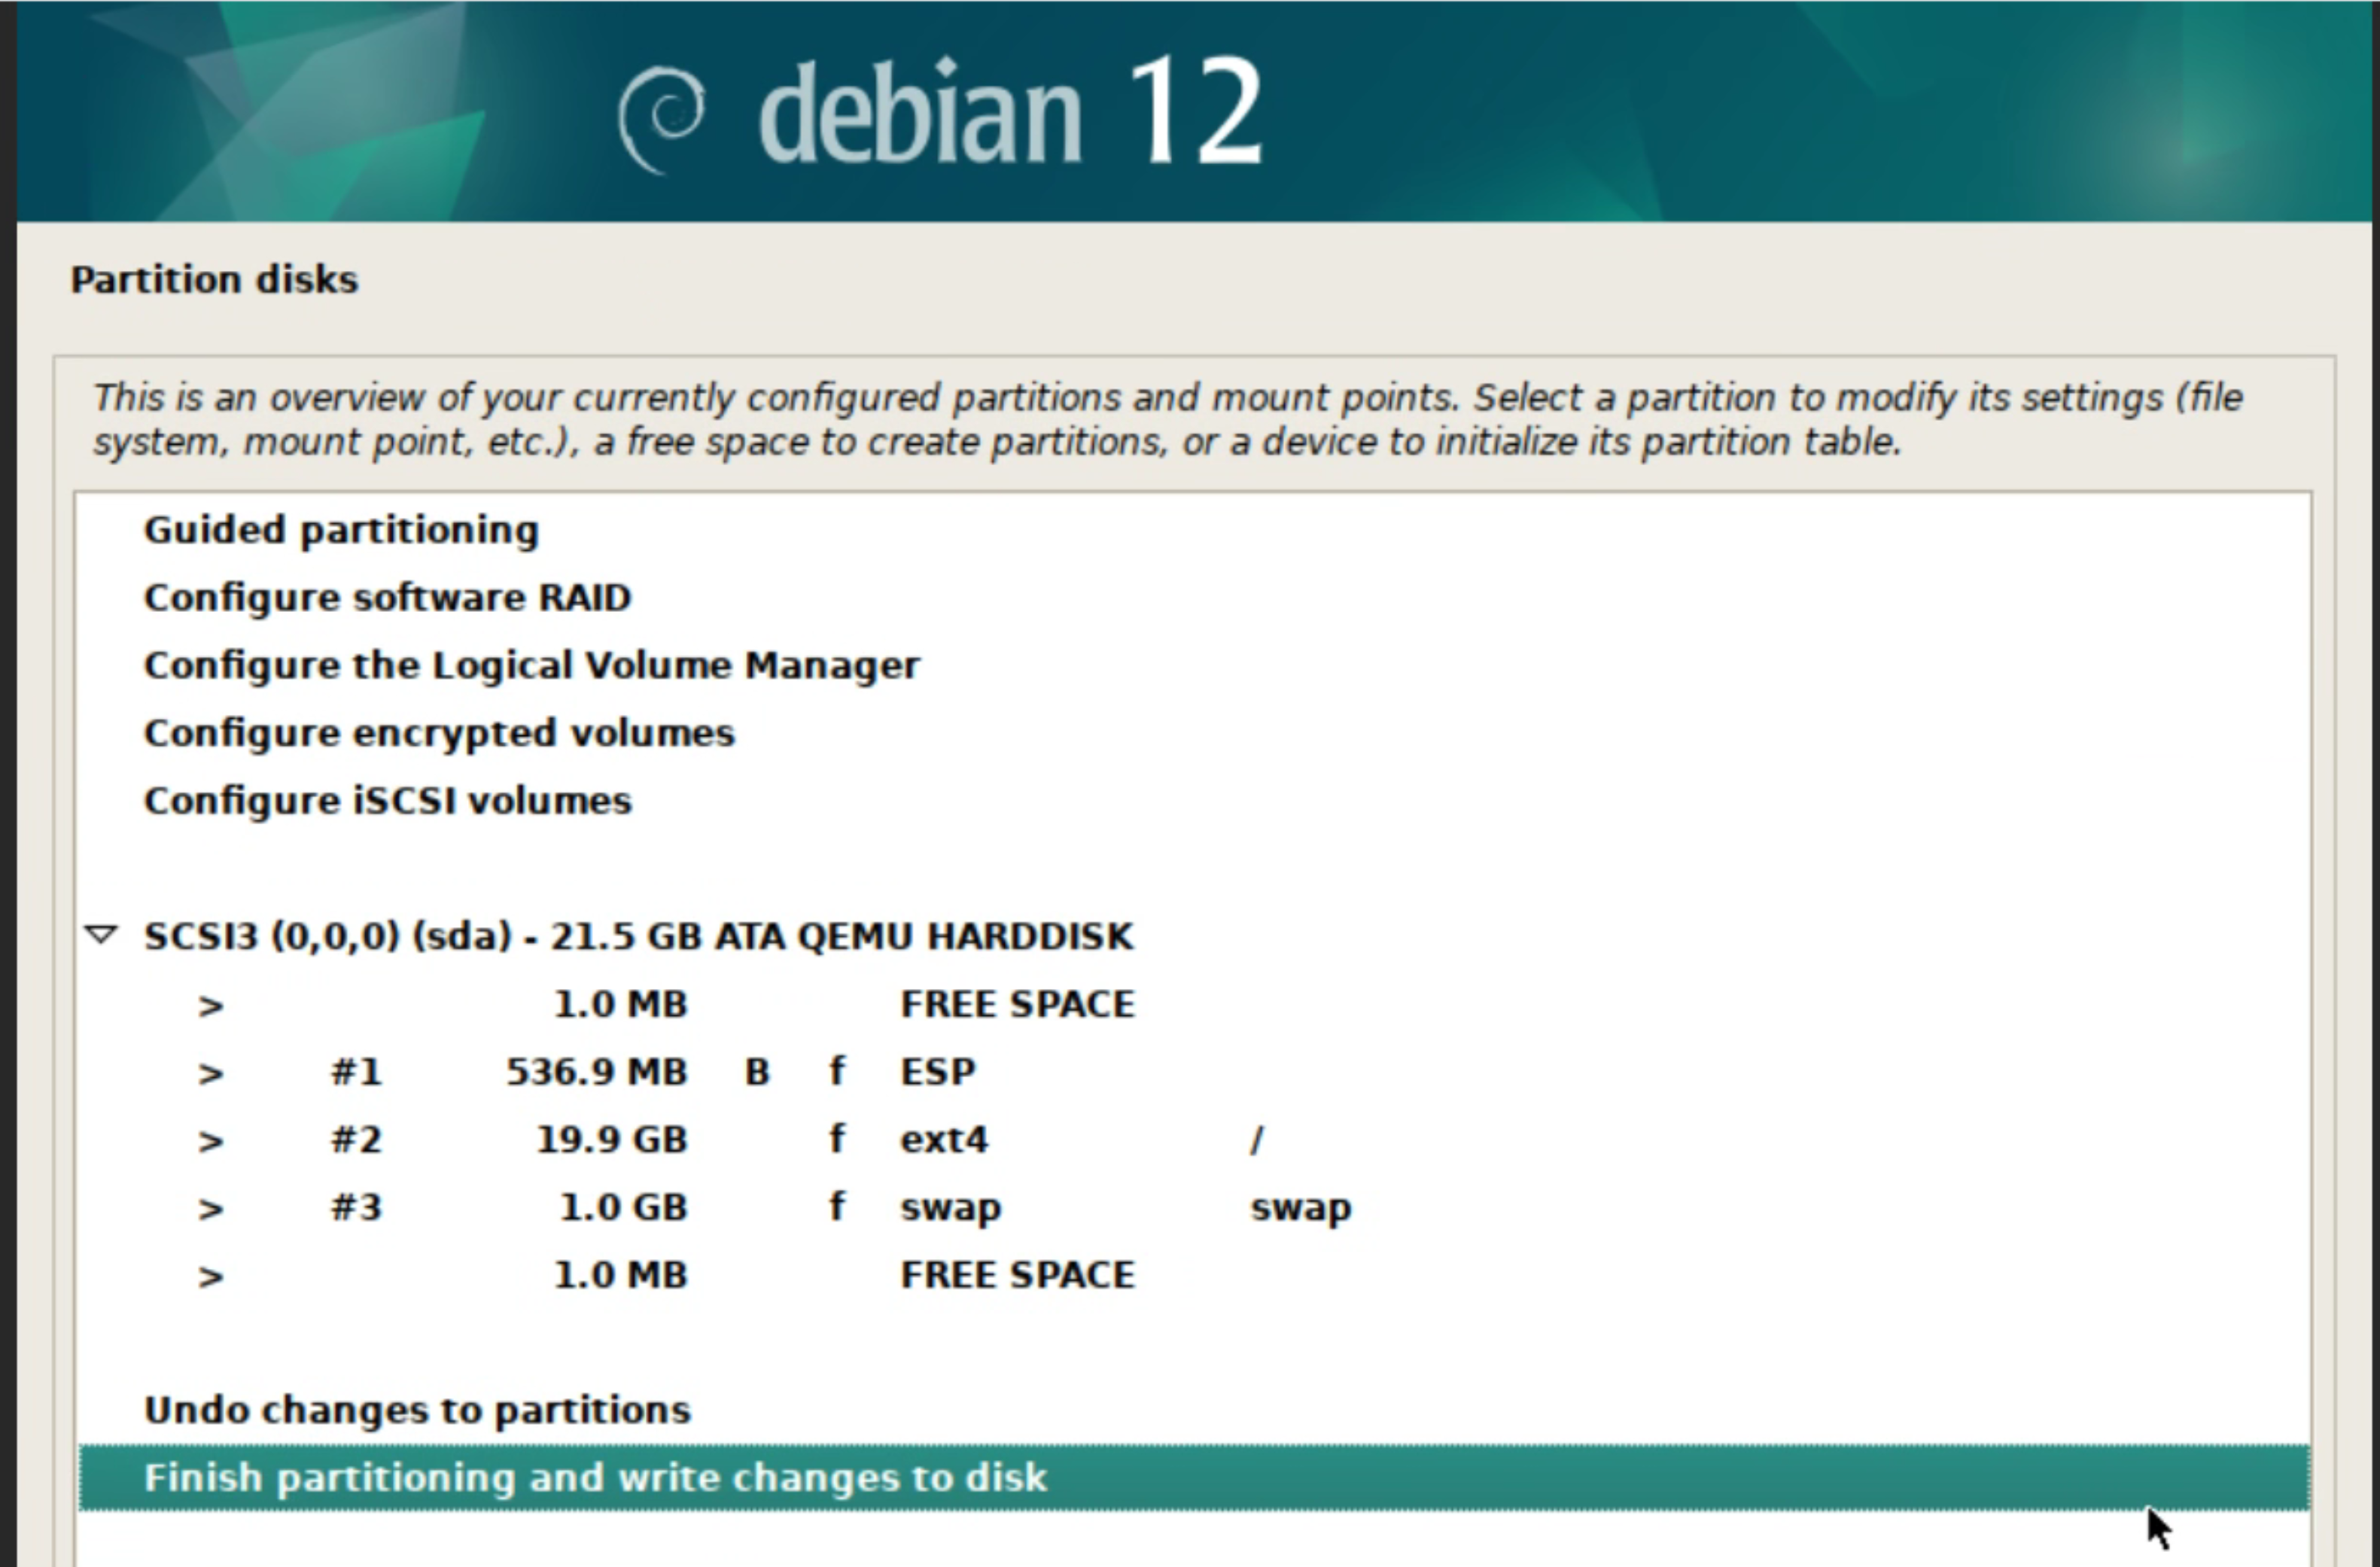
Task: Click the Partition disks heading
Action: [214, 280]
